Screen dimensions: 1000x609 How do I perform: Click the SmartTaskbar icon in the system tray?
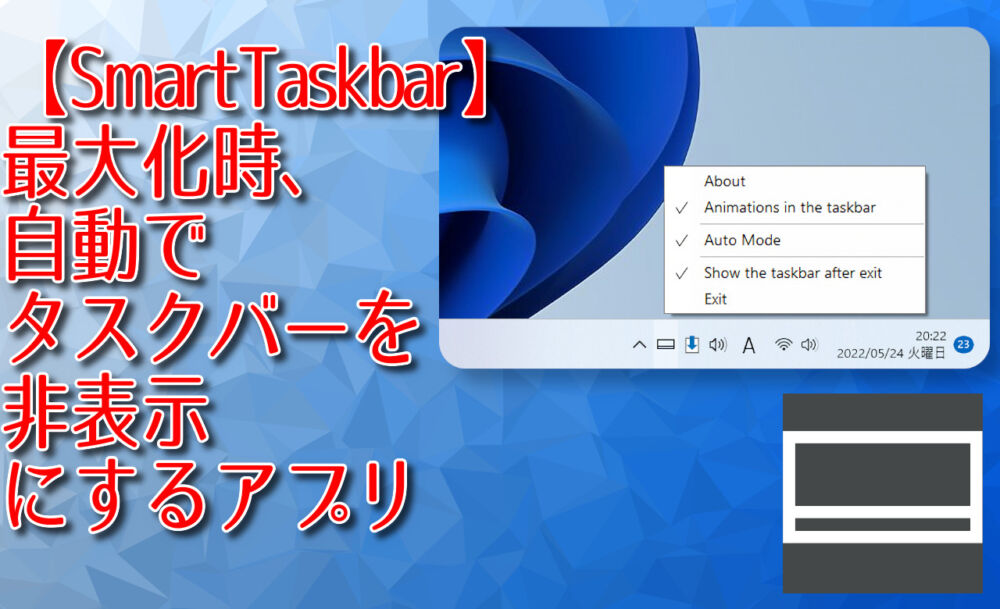(x=691, y=343)
